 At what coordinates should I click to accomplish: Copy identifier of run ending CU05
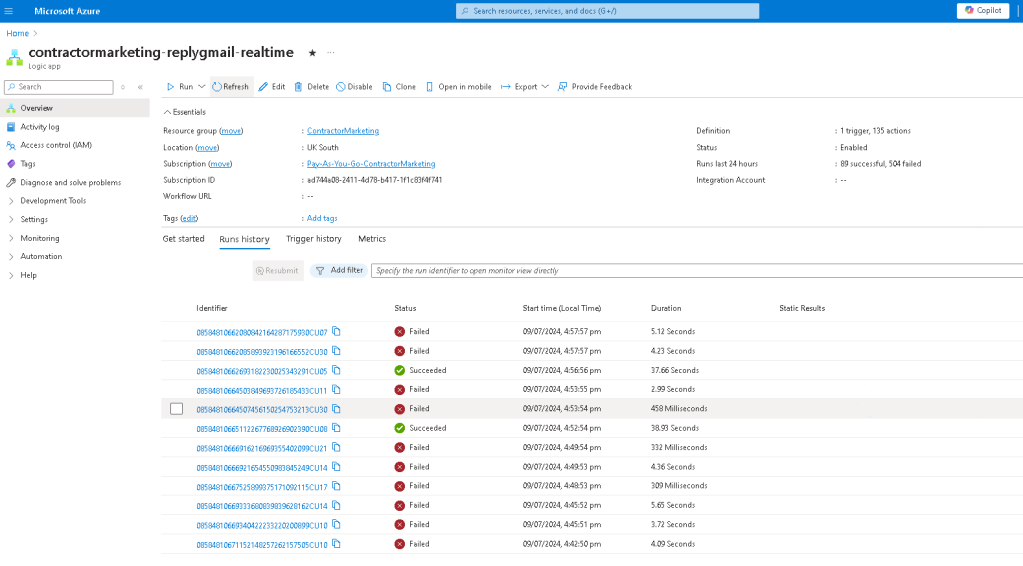pyautogui.click(x=336, y=370)
